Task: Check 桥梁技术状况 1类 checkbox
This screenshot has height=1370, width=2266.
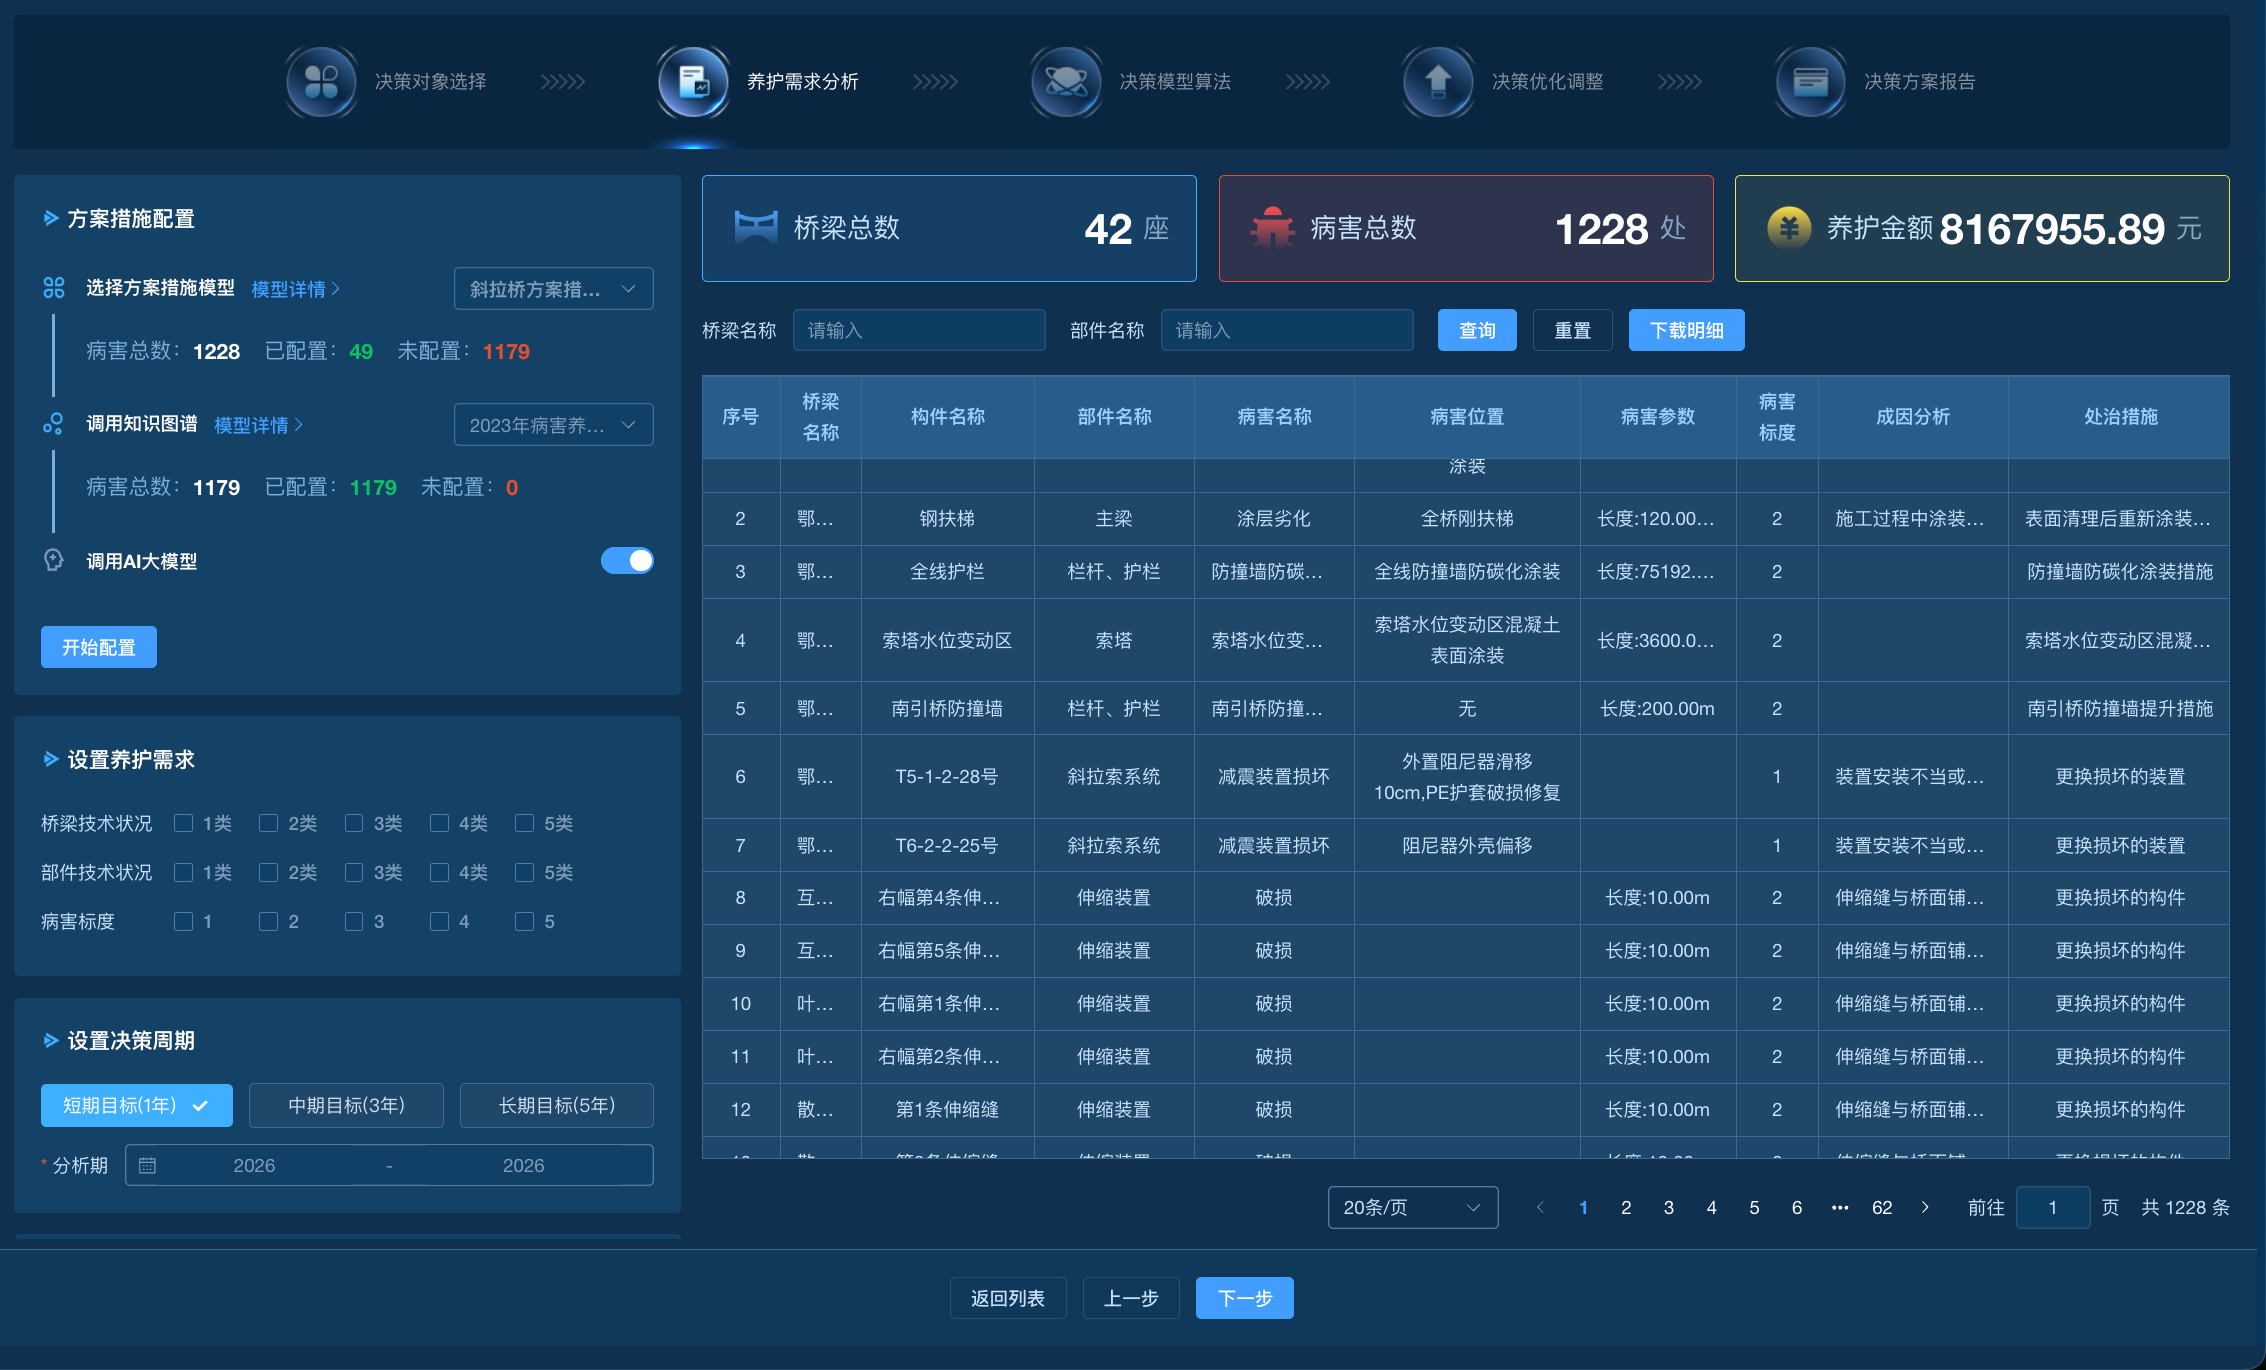Action: (183, 823)
